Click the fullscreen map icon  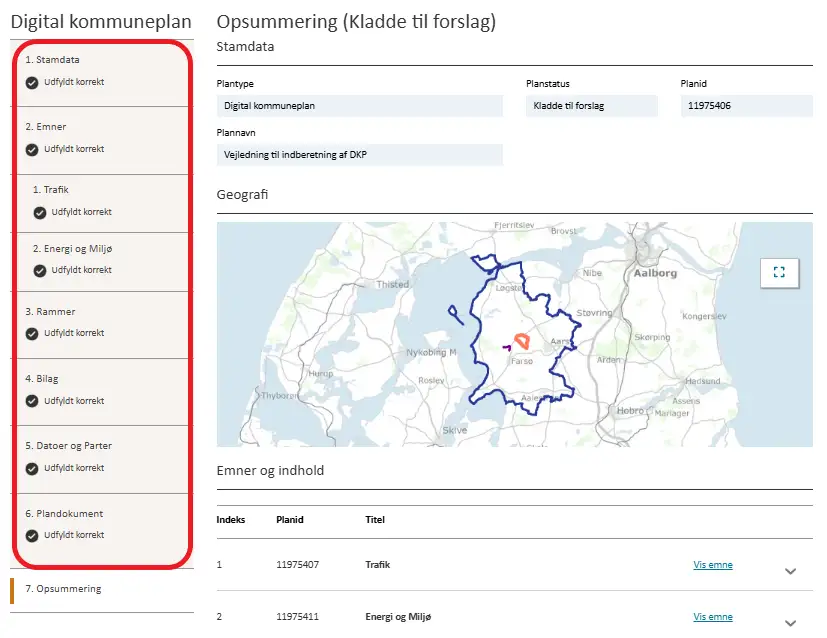pyautogui.click(x=780, y=272)
